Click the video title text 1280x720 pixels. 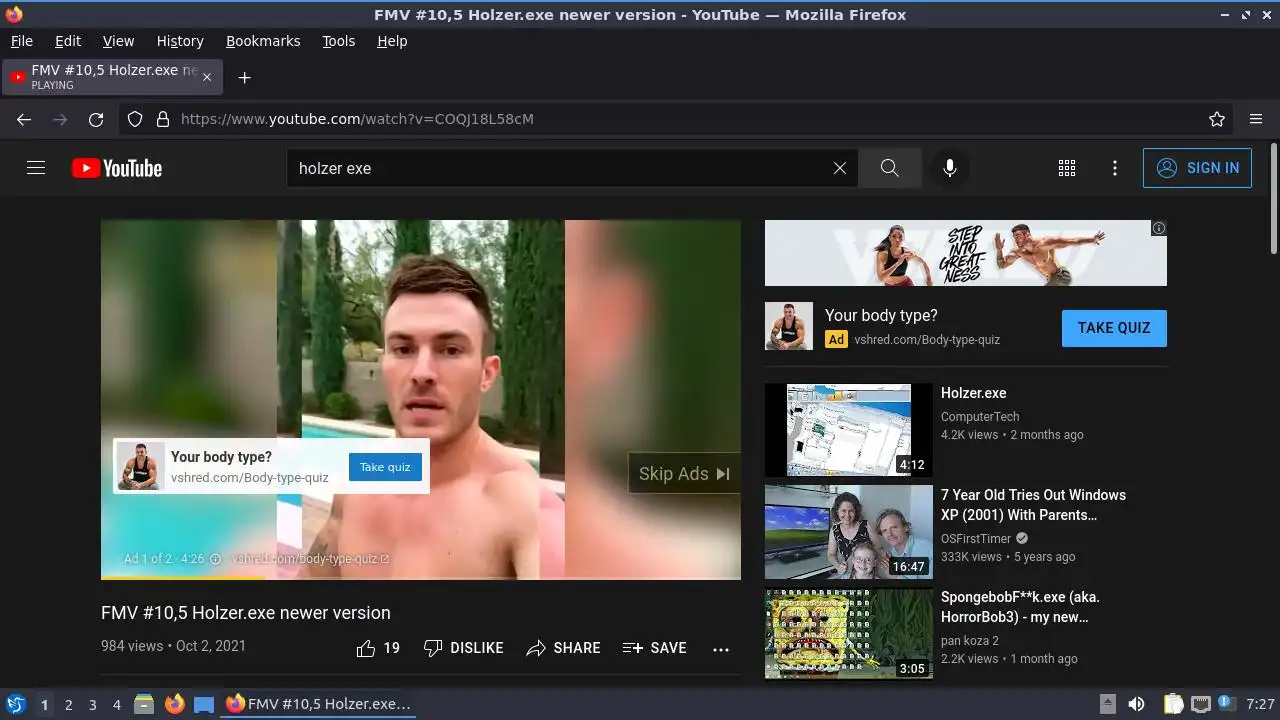246,613
